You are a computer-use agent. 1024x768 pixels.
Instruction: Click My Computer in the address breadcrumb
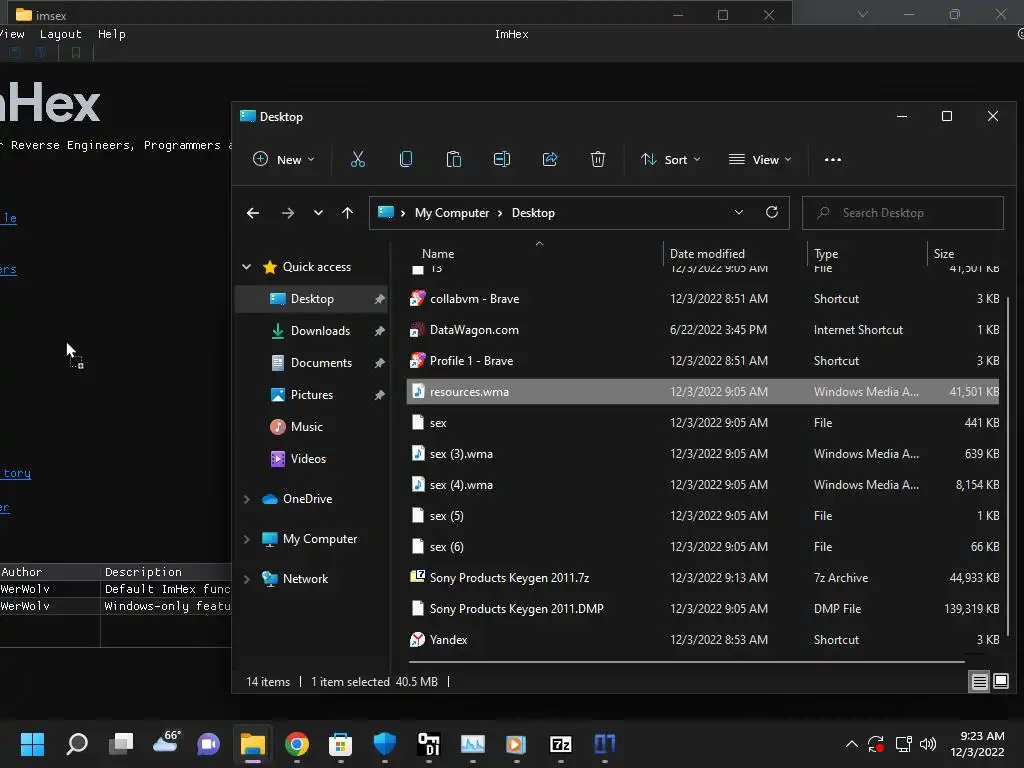(x=452, y=213)
